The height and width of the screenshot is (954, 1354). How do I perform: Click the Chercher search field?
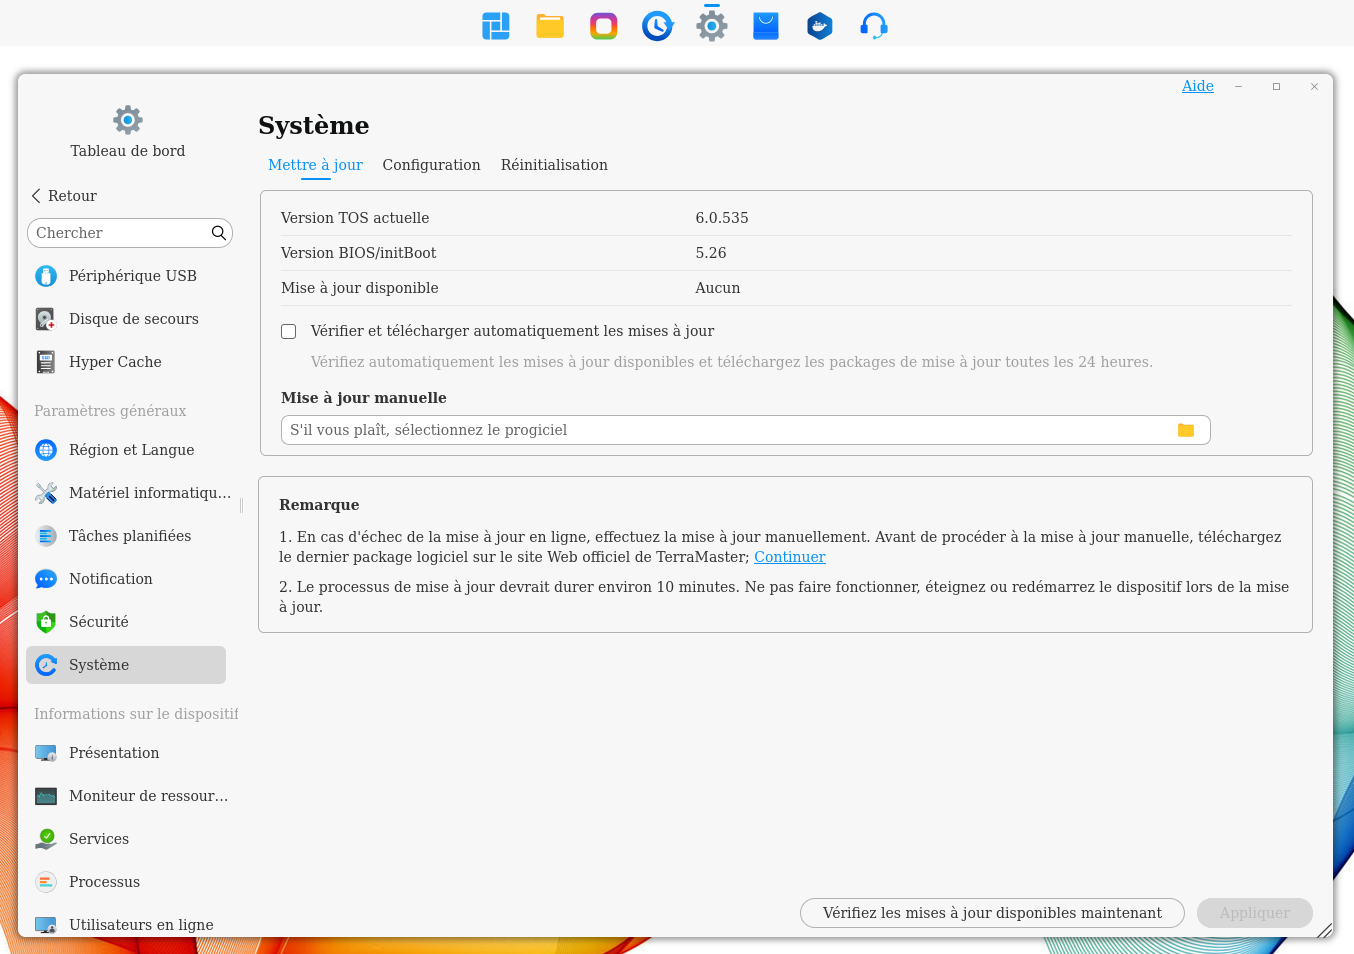click(x=118, y=233)
